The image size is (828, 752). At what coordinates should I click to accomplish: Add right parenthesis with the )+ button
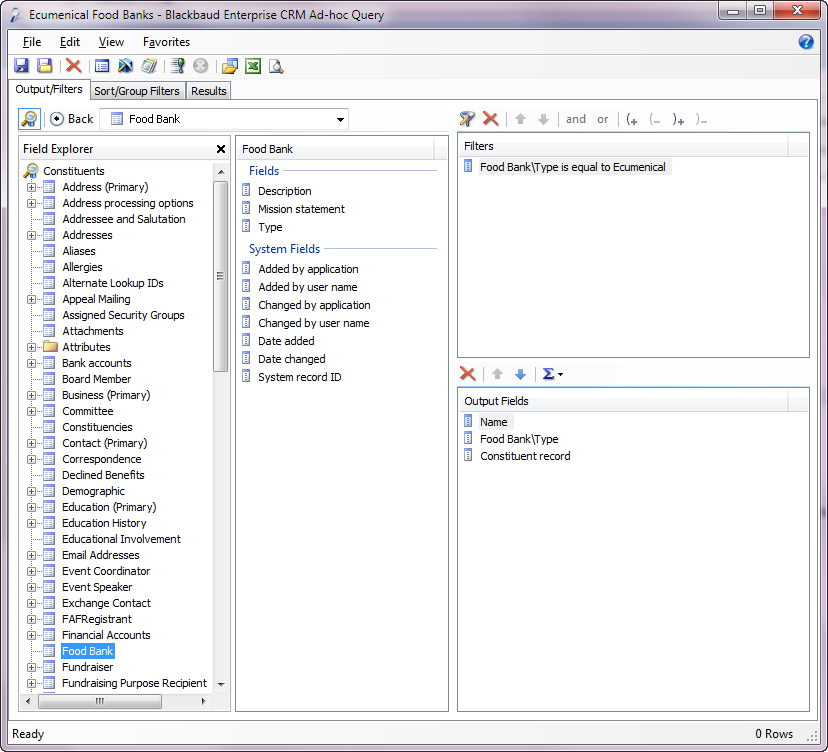point(679,119)
